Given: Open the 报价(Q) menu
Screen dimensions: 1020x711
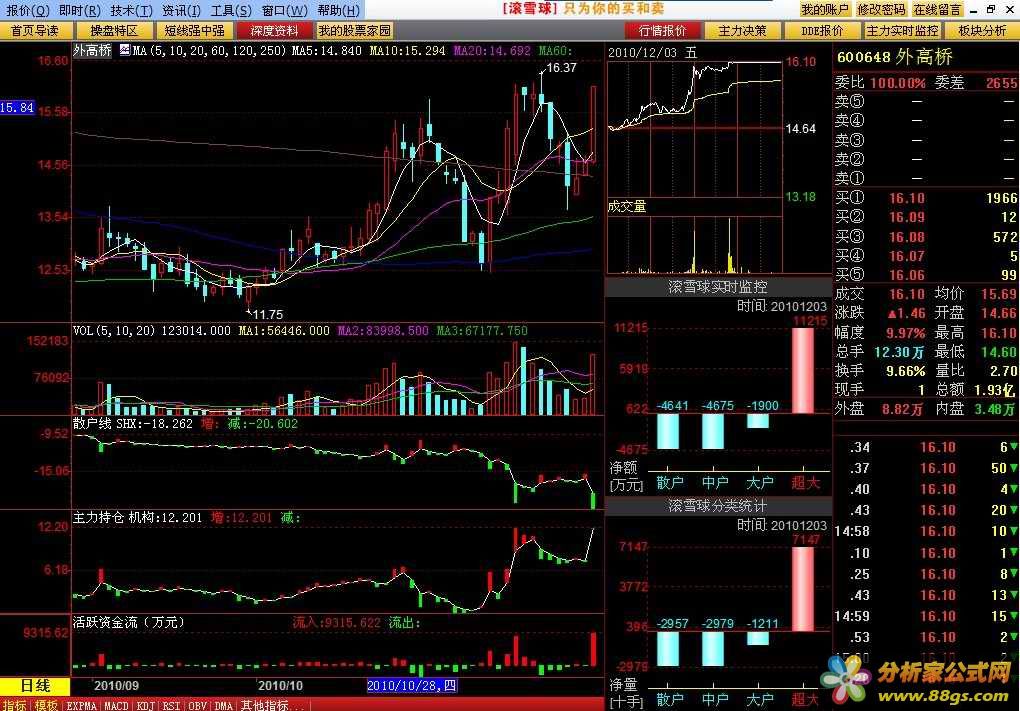Looking at the screenshot, I should pyautogui.click(x=28, y=10).
